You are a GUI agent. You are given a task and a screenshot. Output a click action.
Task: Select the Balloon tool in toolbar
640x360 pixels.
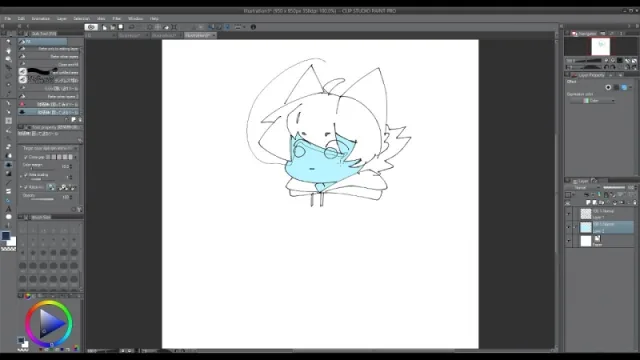(8, 217)
